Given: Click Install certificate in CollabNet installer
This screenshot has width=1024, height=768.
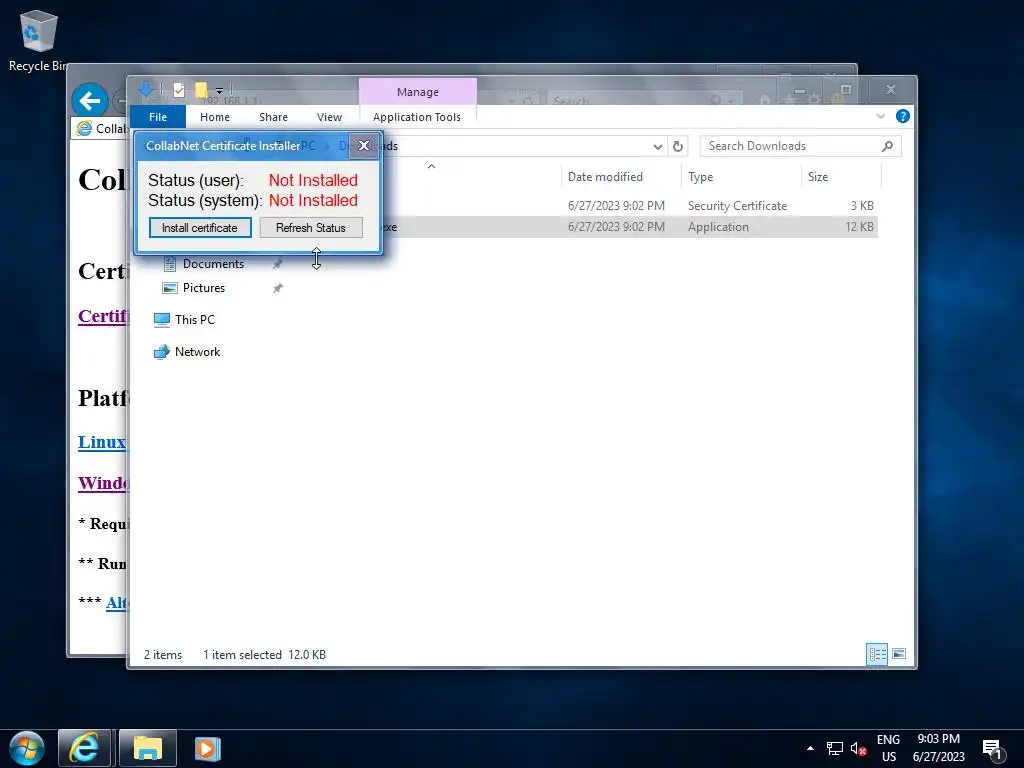Looking at the screenshot, I should point(200,228).
